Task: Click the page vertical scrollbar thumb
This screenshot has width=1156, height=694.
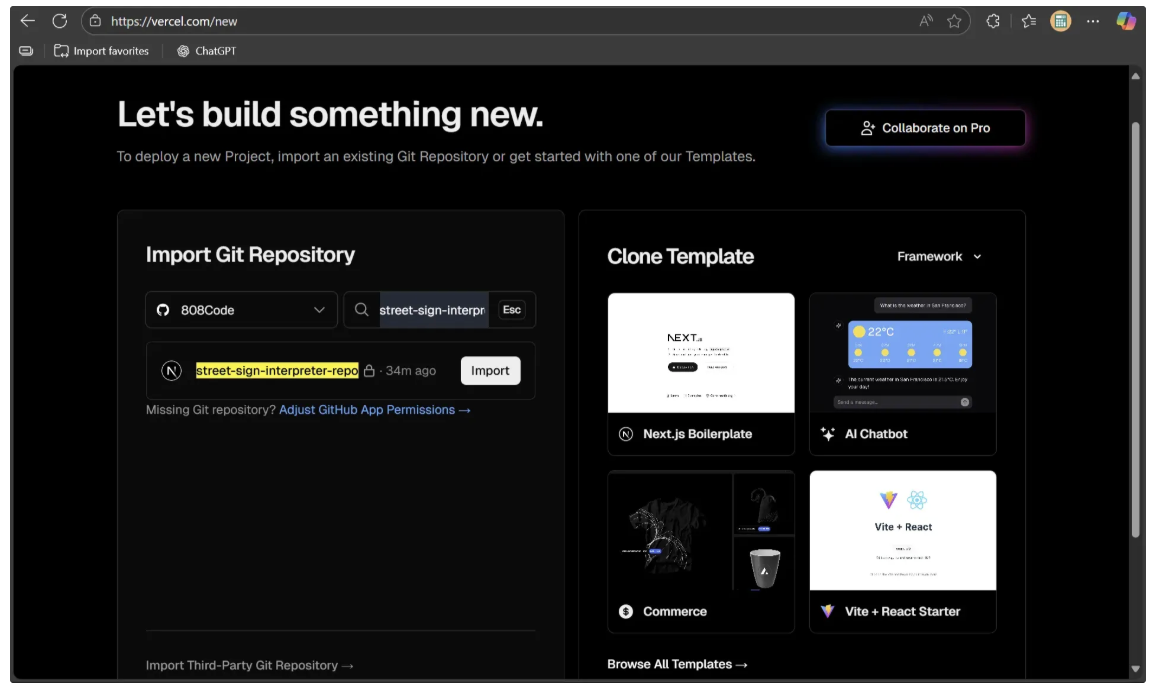Action: click(x=1135, y=328)
